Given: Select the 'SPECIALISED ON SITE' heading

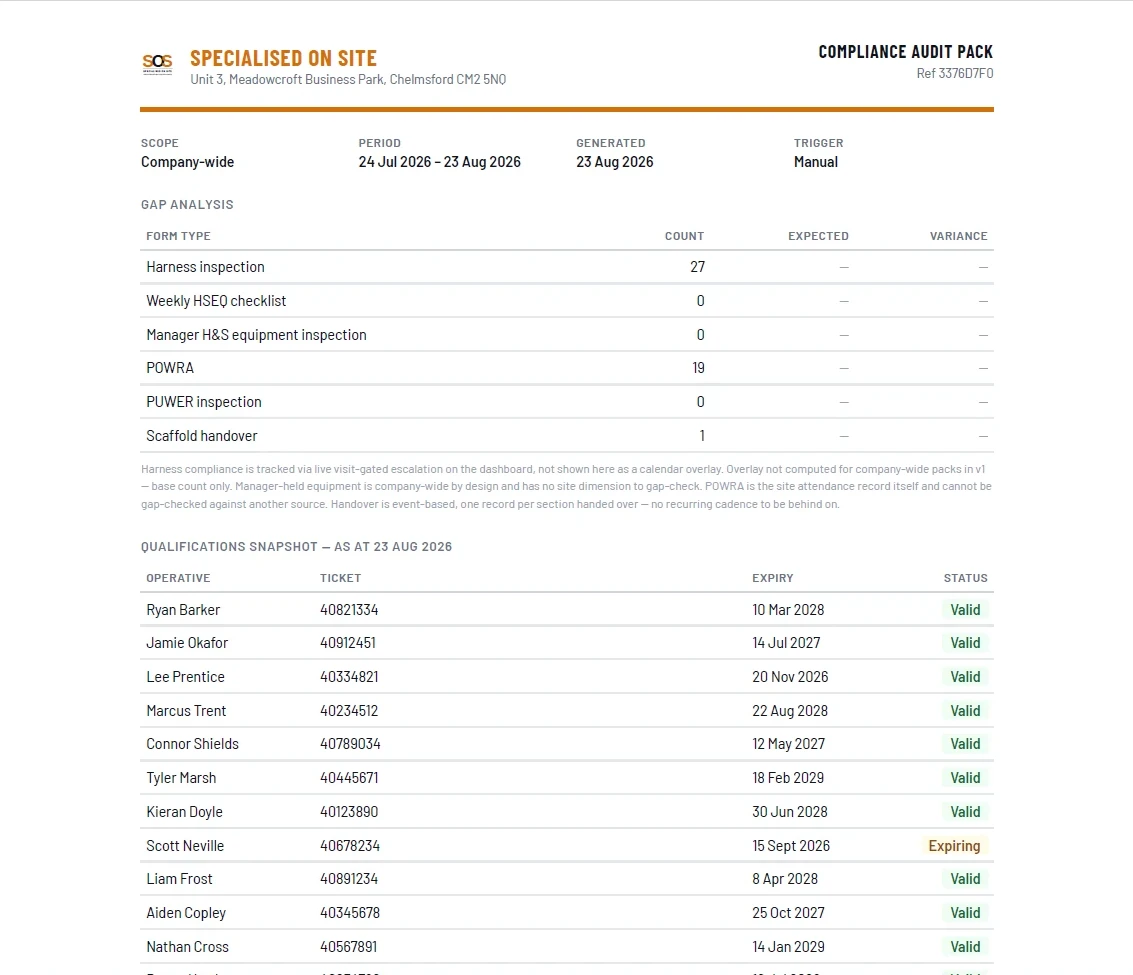Looking at the screenshot, I should pyautogui.click(x=283, y=59).
